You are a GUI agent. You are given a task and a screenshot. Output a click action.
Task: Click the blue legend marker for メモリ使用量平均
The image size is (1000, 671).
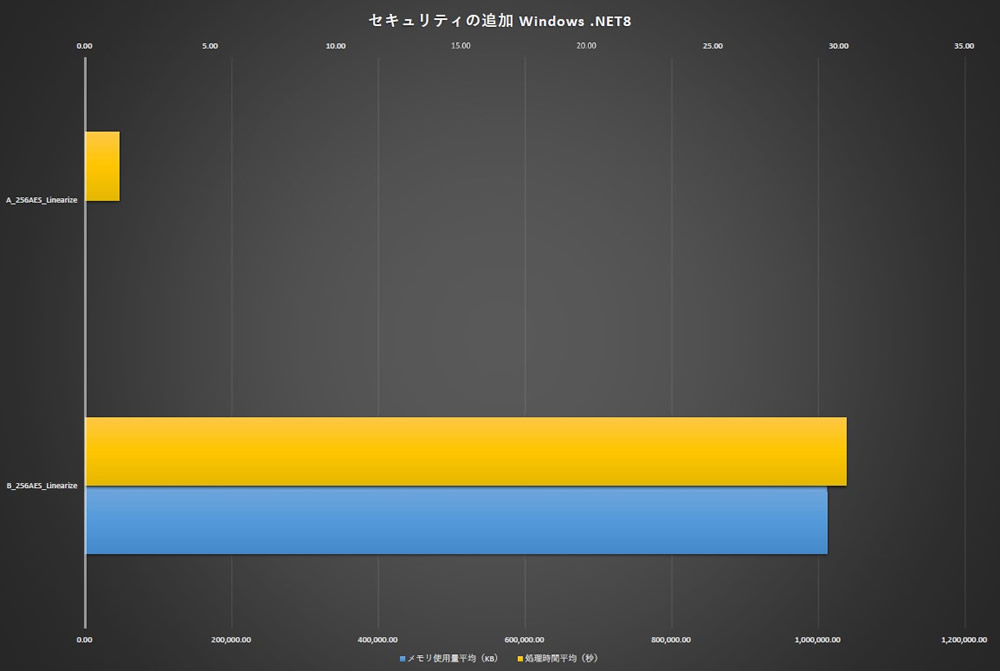pos(402,659)
